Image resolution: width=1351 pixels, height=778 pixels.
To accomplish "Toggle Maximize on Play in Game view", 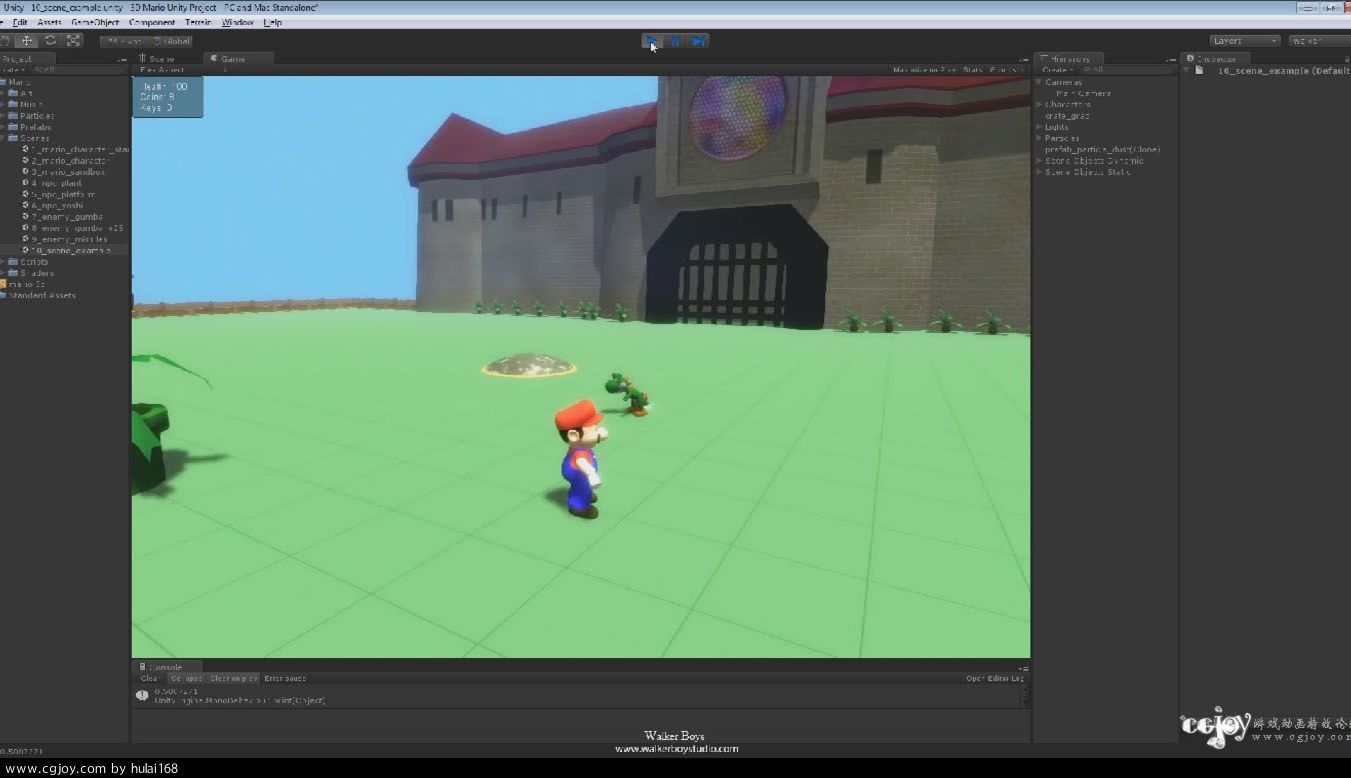I will 924,70.
